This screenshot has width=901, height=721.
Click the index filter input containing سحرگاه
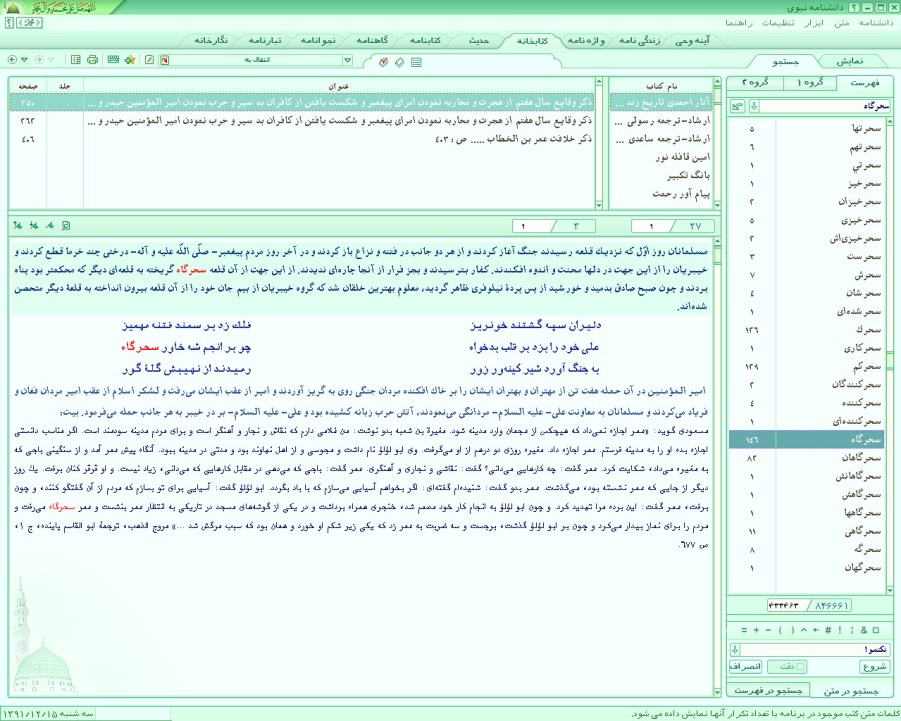click(x=825, y=106)
